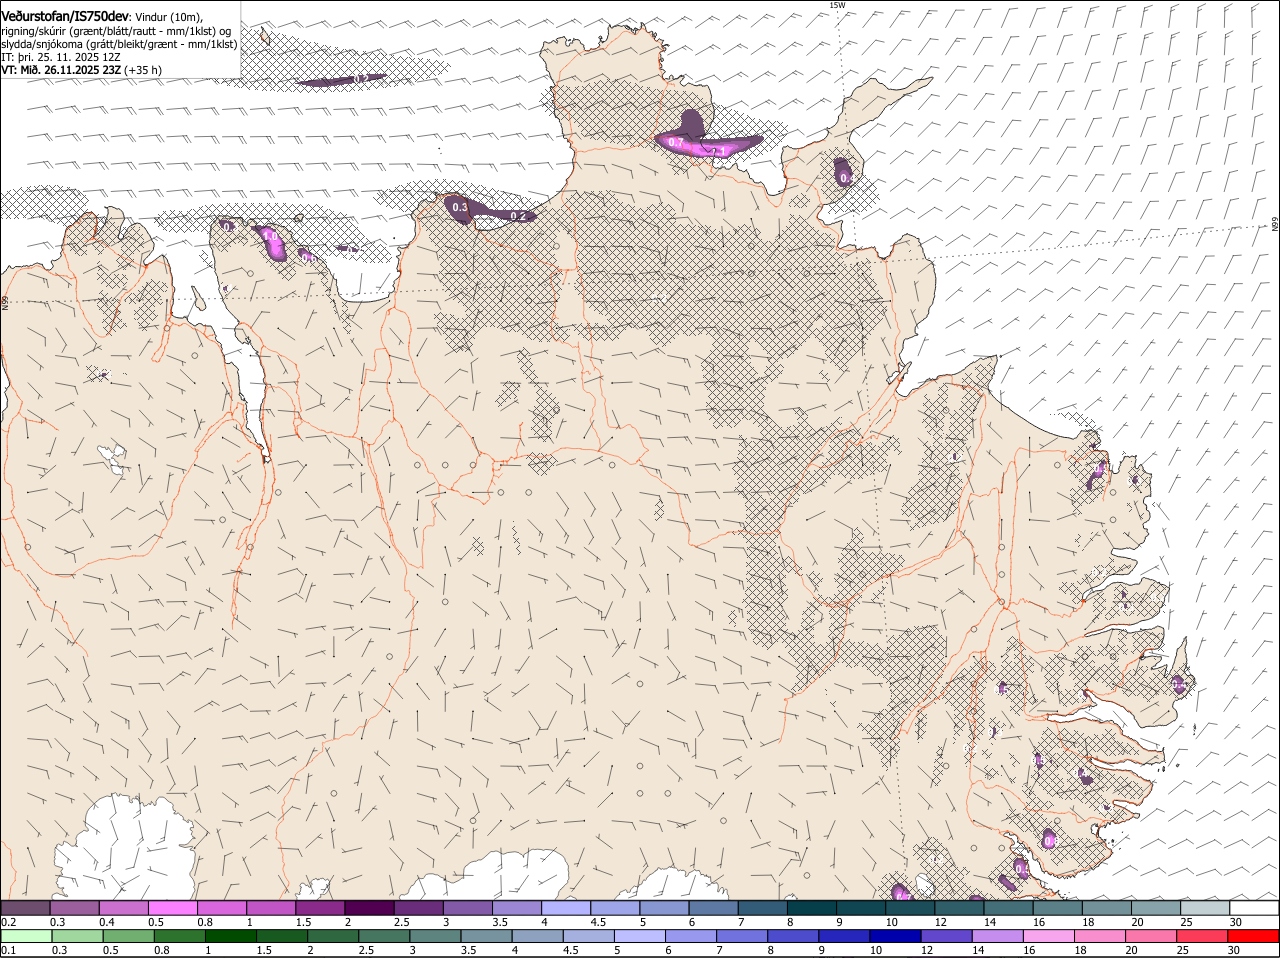Click the 'N99' label on the right edge
Screen dimensions: 1280x958
pos(1275,225)
